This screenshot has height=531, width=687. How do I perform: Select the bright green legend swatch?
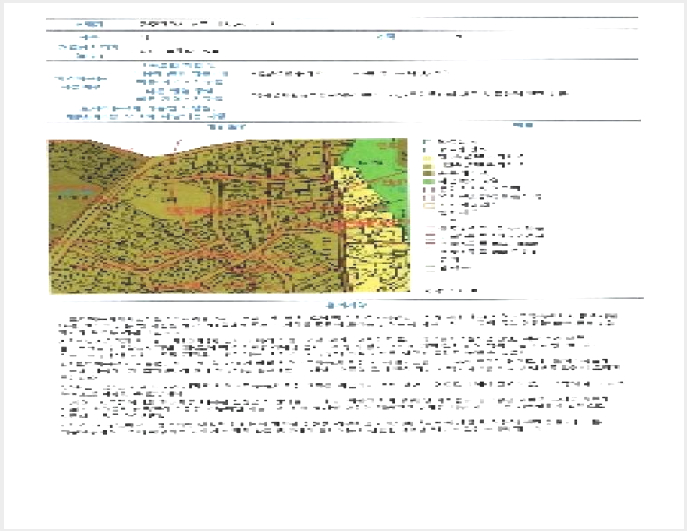429,181
